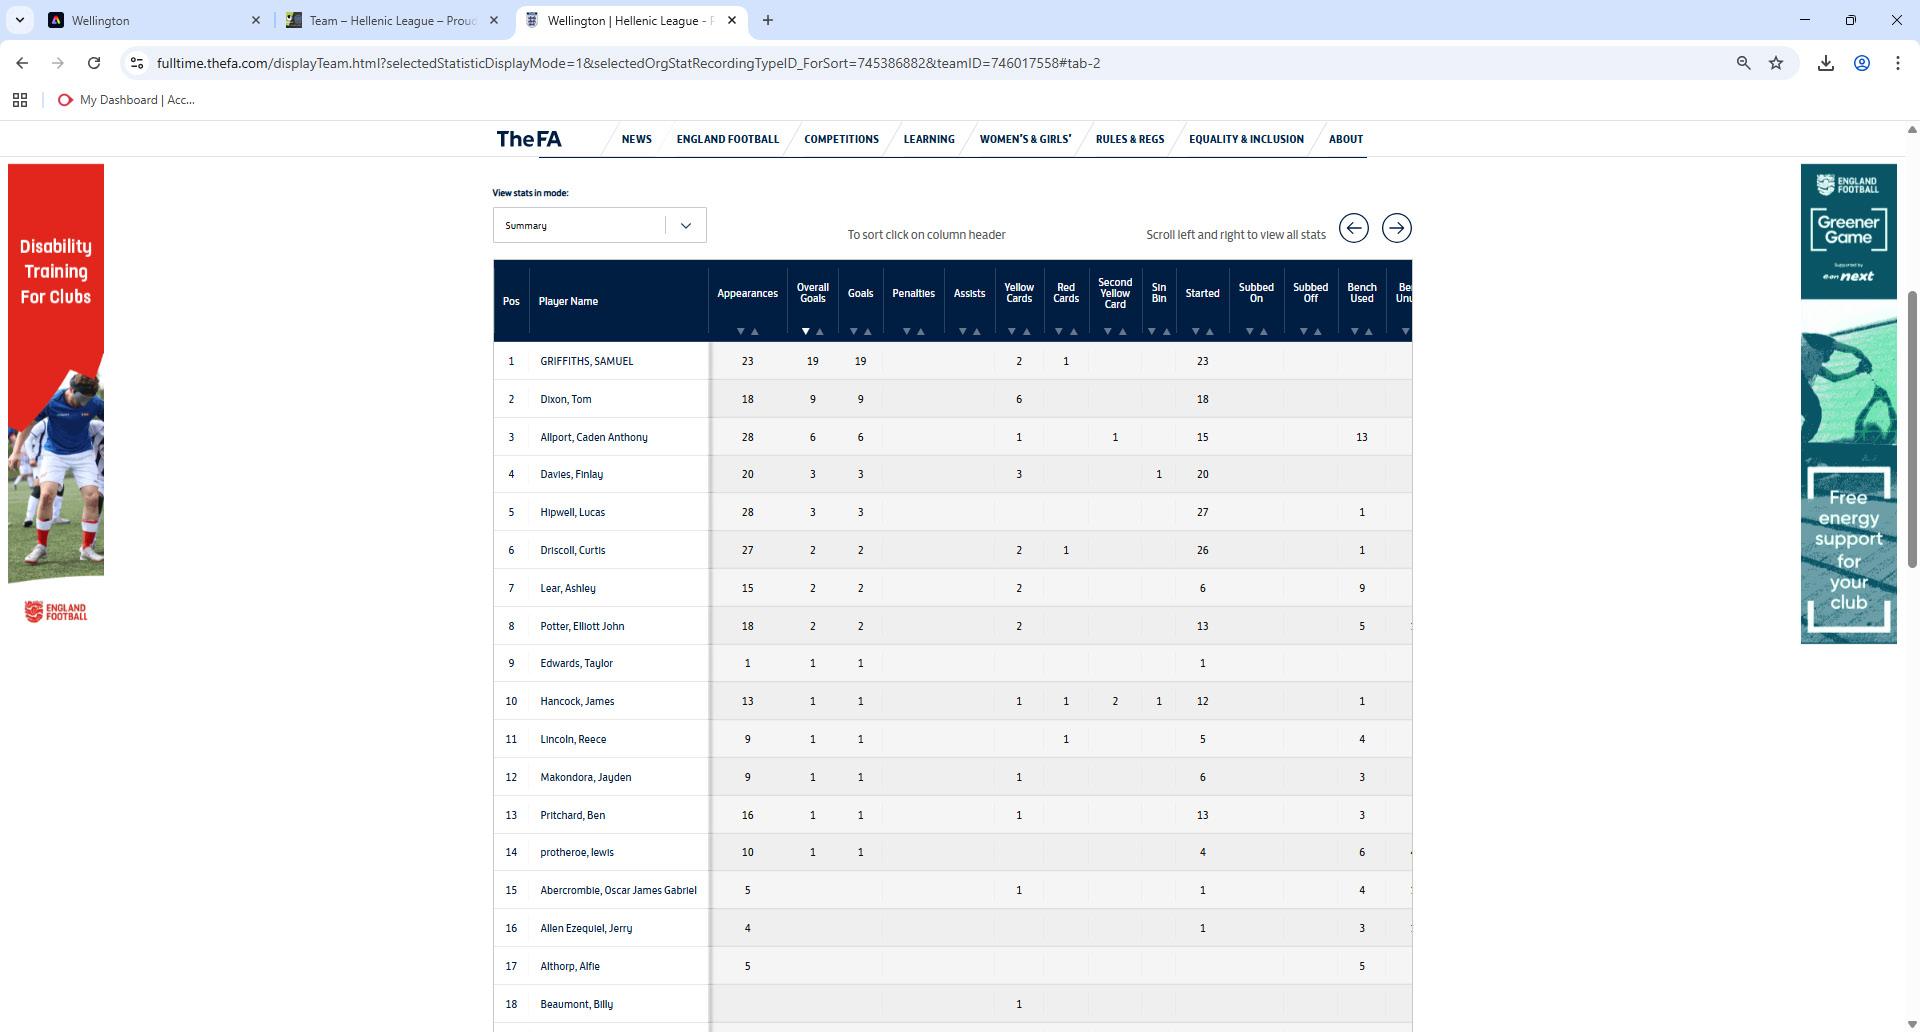Screen dimensions: 1920x1032
Task: Open the Chrome apps grid shortcut
Action: coord(20,100)
